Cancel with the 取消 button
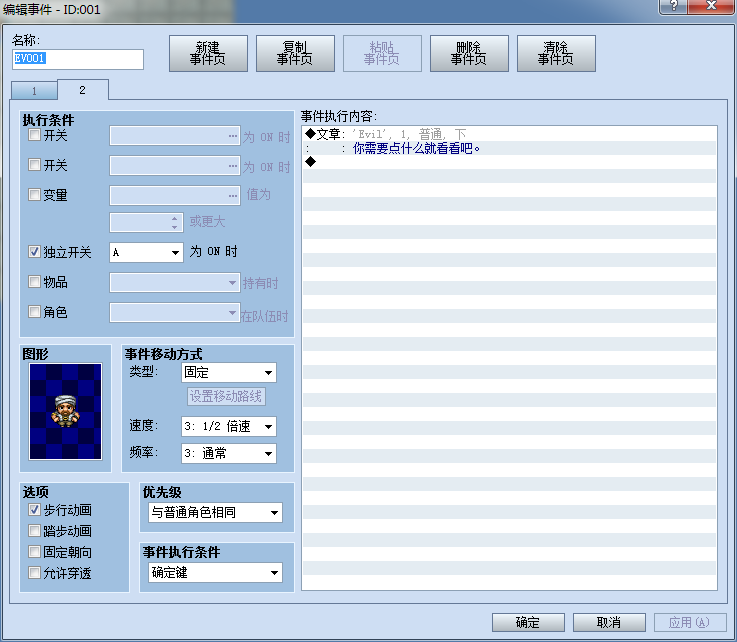Image resolution: width=737 pixels, height=642 pixels. point(609,622)
